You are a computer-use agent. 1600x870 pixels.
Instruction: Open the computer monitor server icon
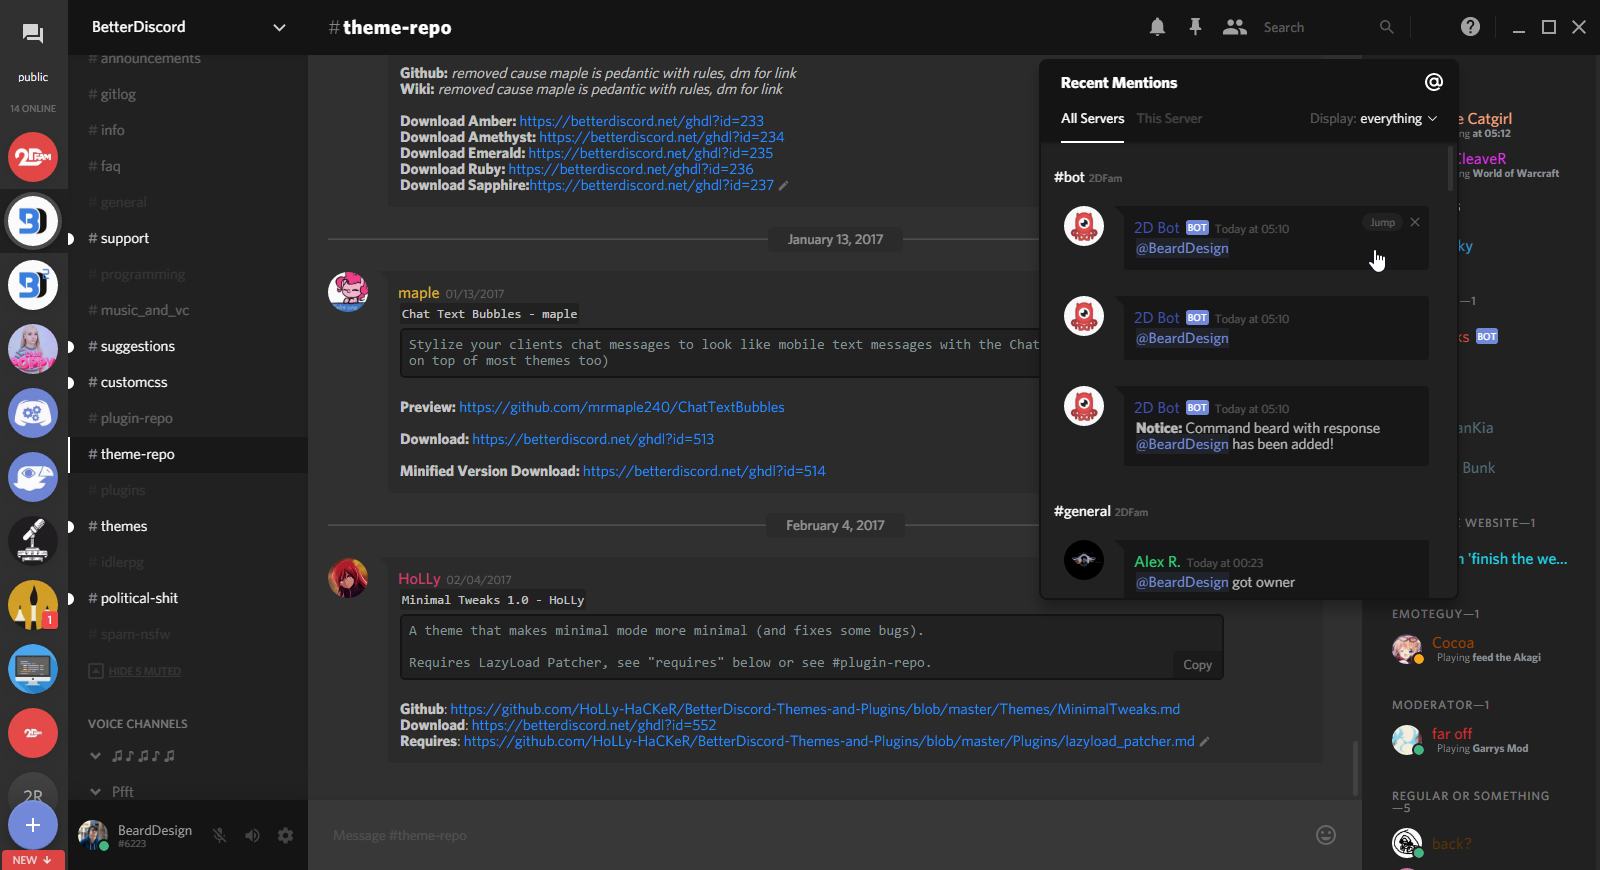tap(33, 669)
